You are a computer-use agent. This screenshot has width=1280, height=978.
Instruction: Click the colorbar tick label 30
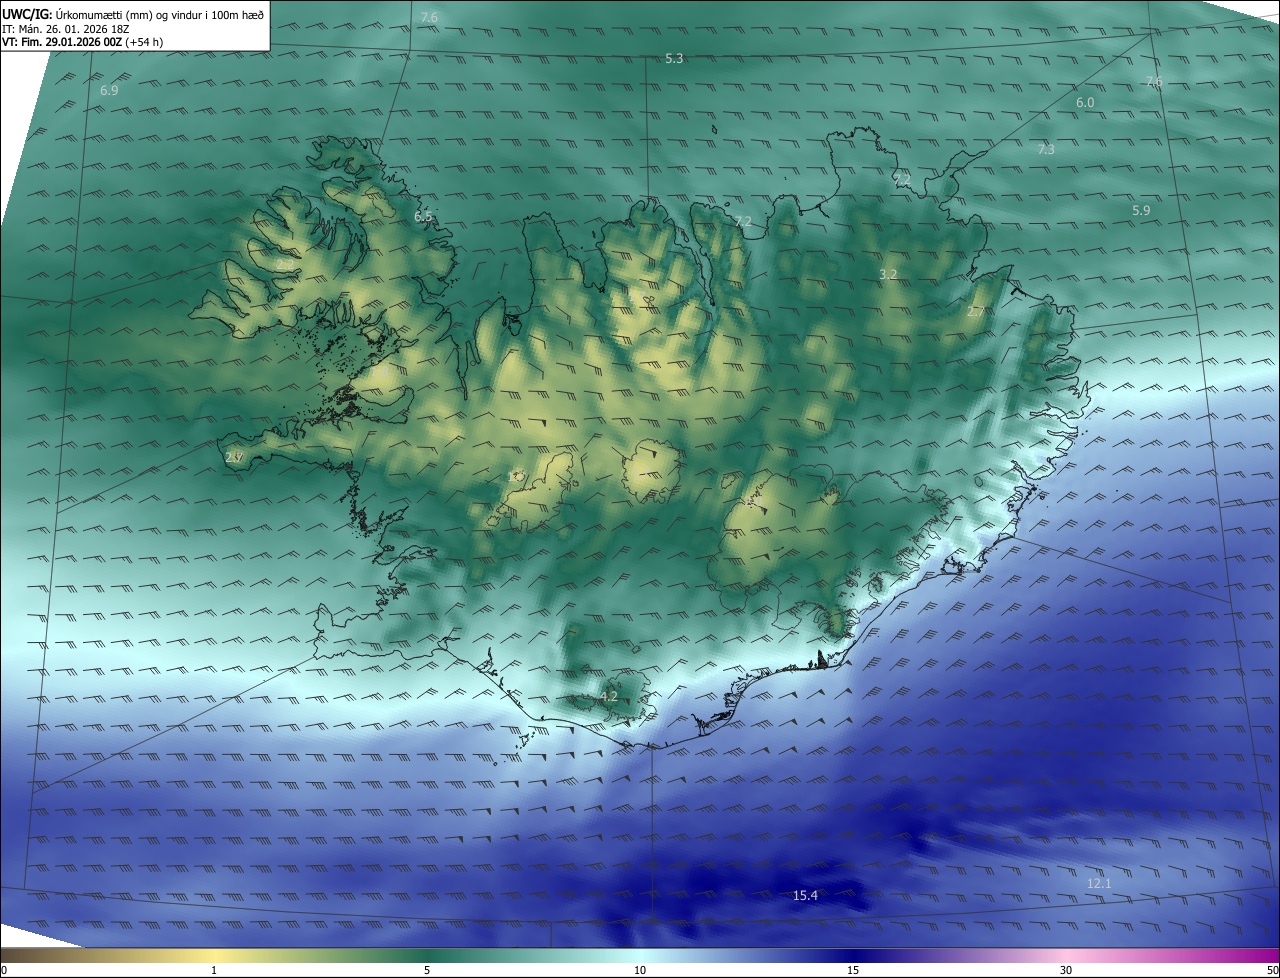[1066, 970]
